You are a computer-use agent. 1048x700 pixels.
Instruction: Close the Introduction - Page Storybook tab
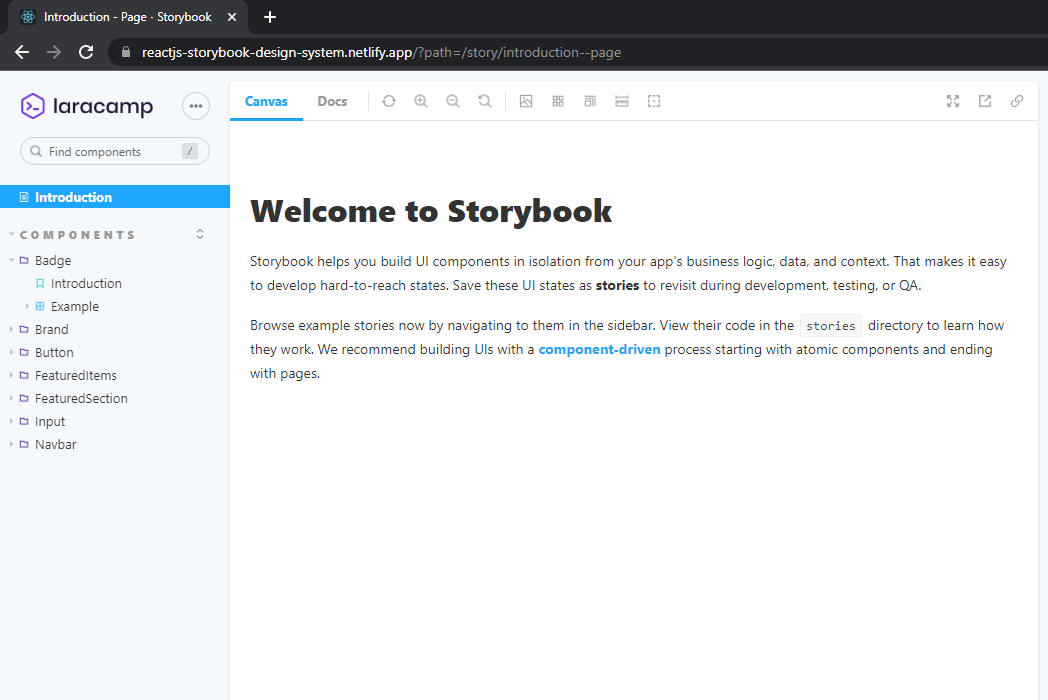pos(232,17)
